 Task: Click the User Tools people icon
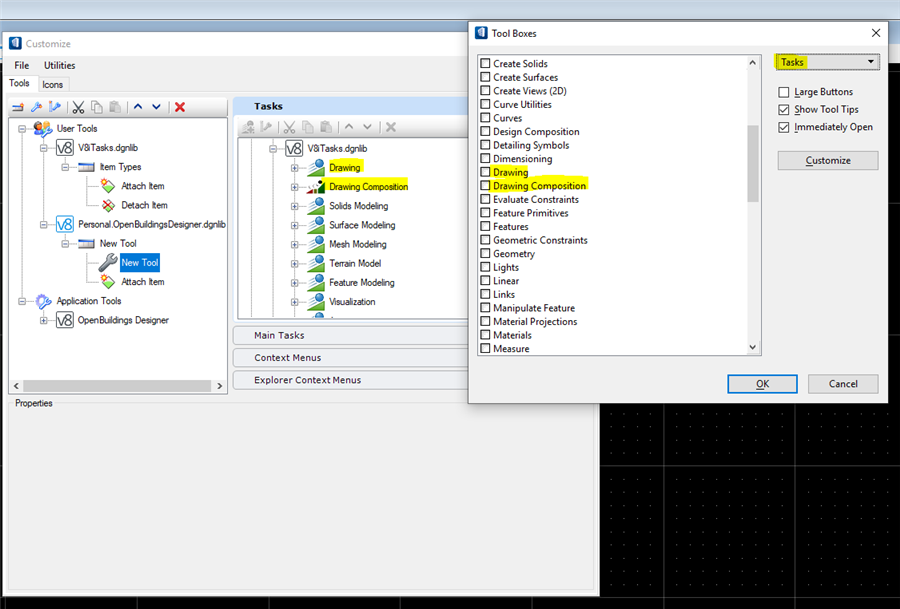pos(42,129)
